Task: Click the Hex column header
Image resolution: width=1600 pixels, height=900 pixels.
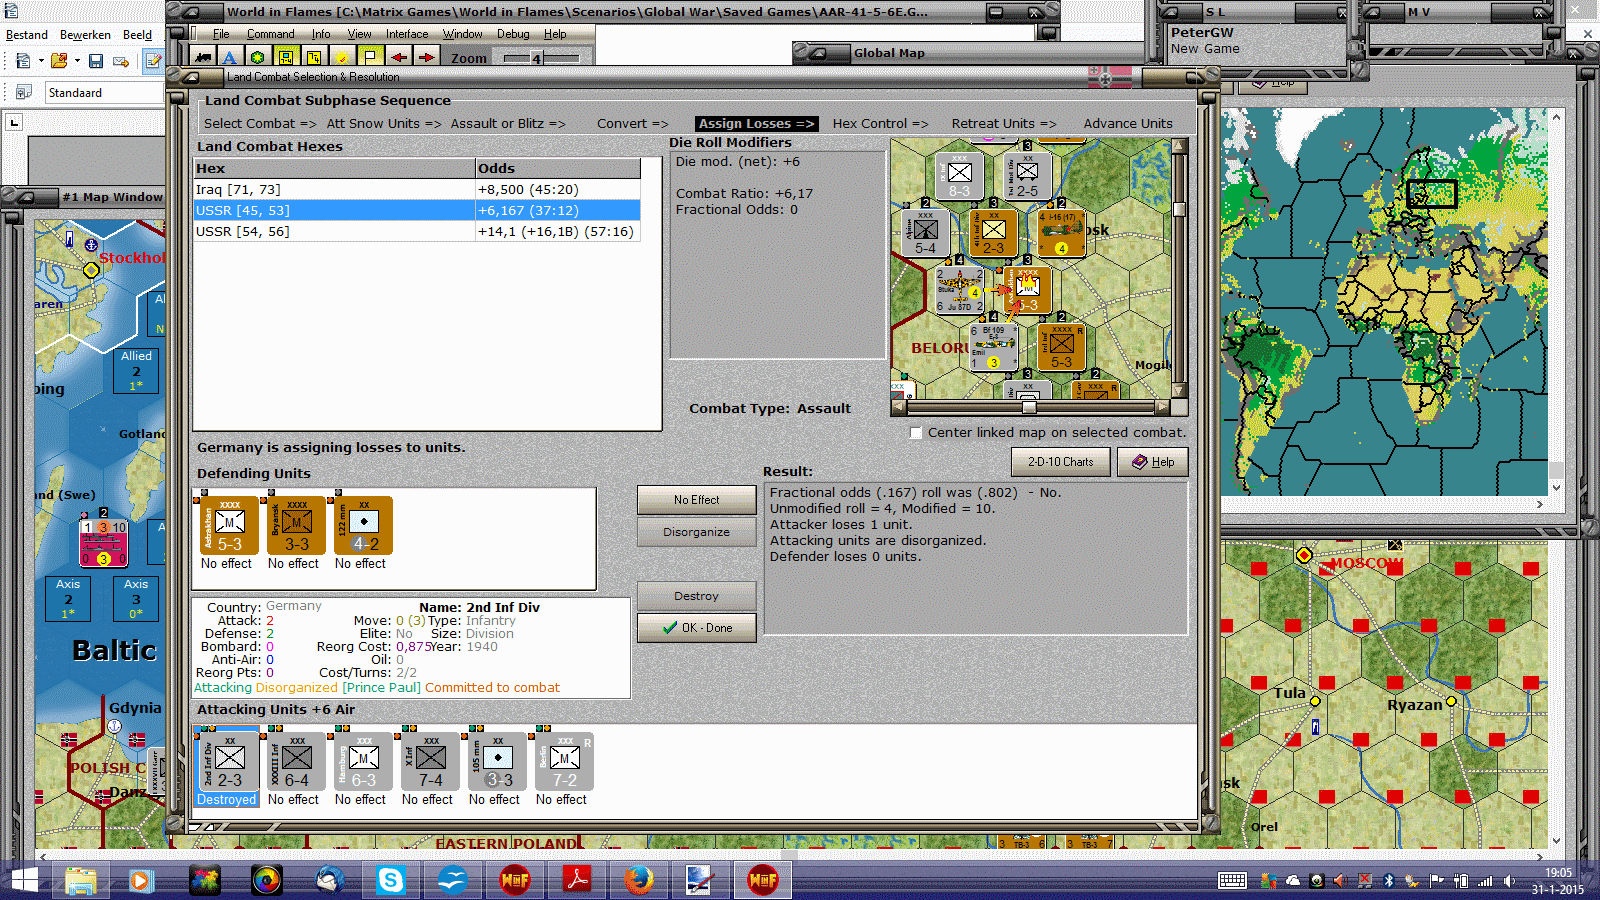Action: (334, 168)
